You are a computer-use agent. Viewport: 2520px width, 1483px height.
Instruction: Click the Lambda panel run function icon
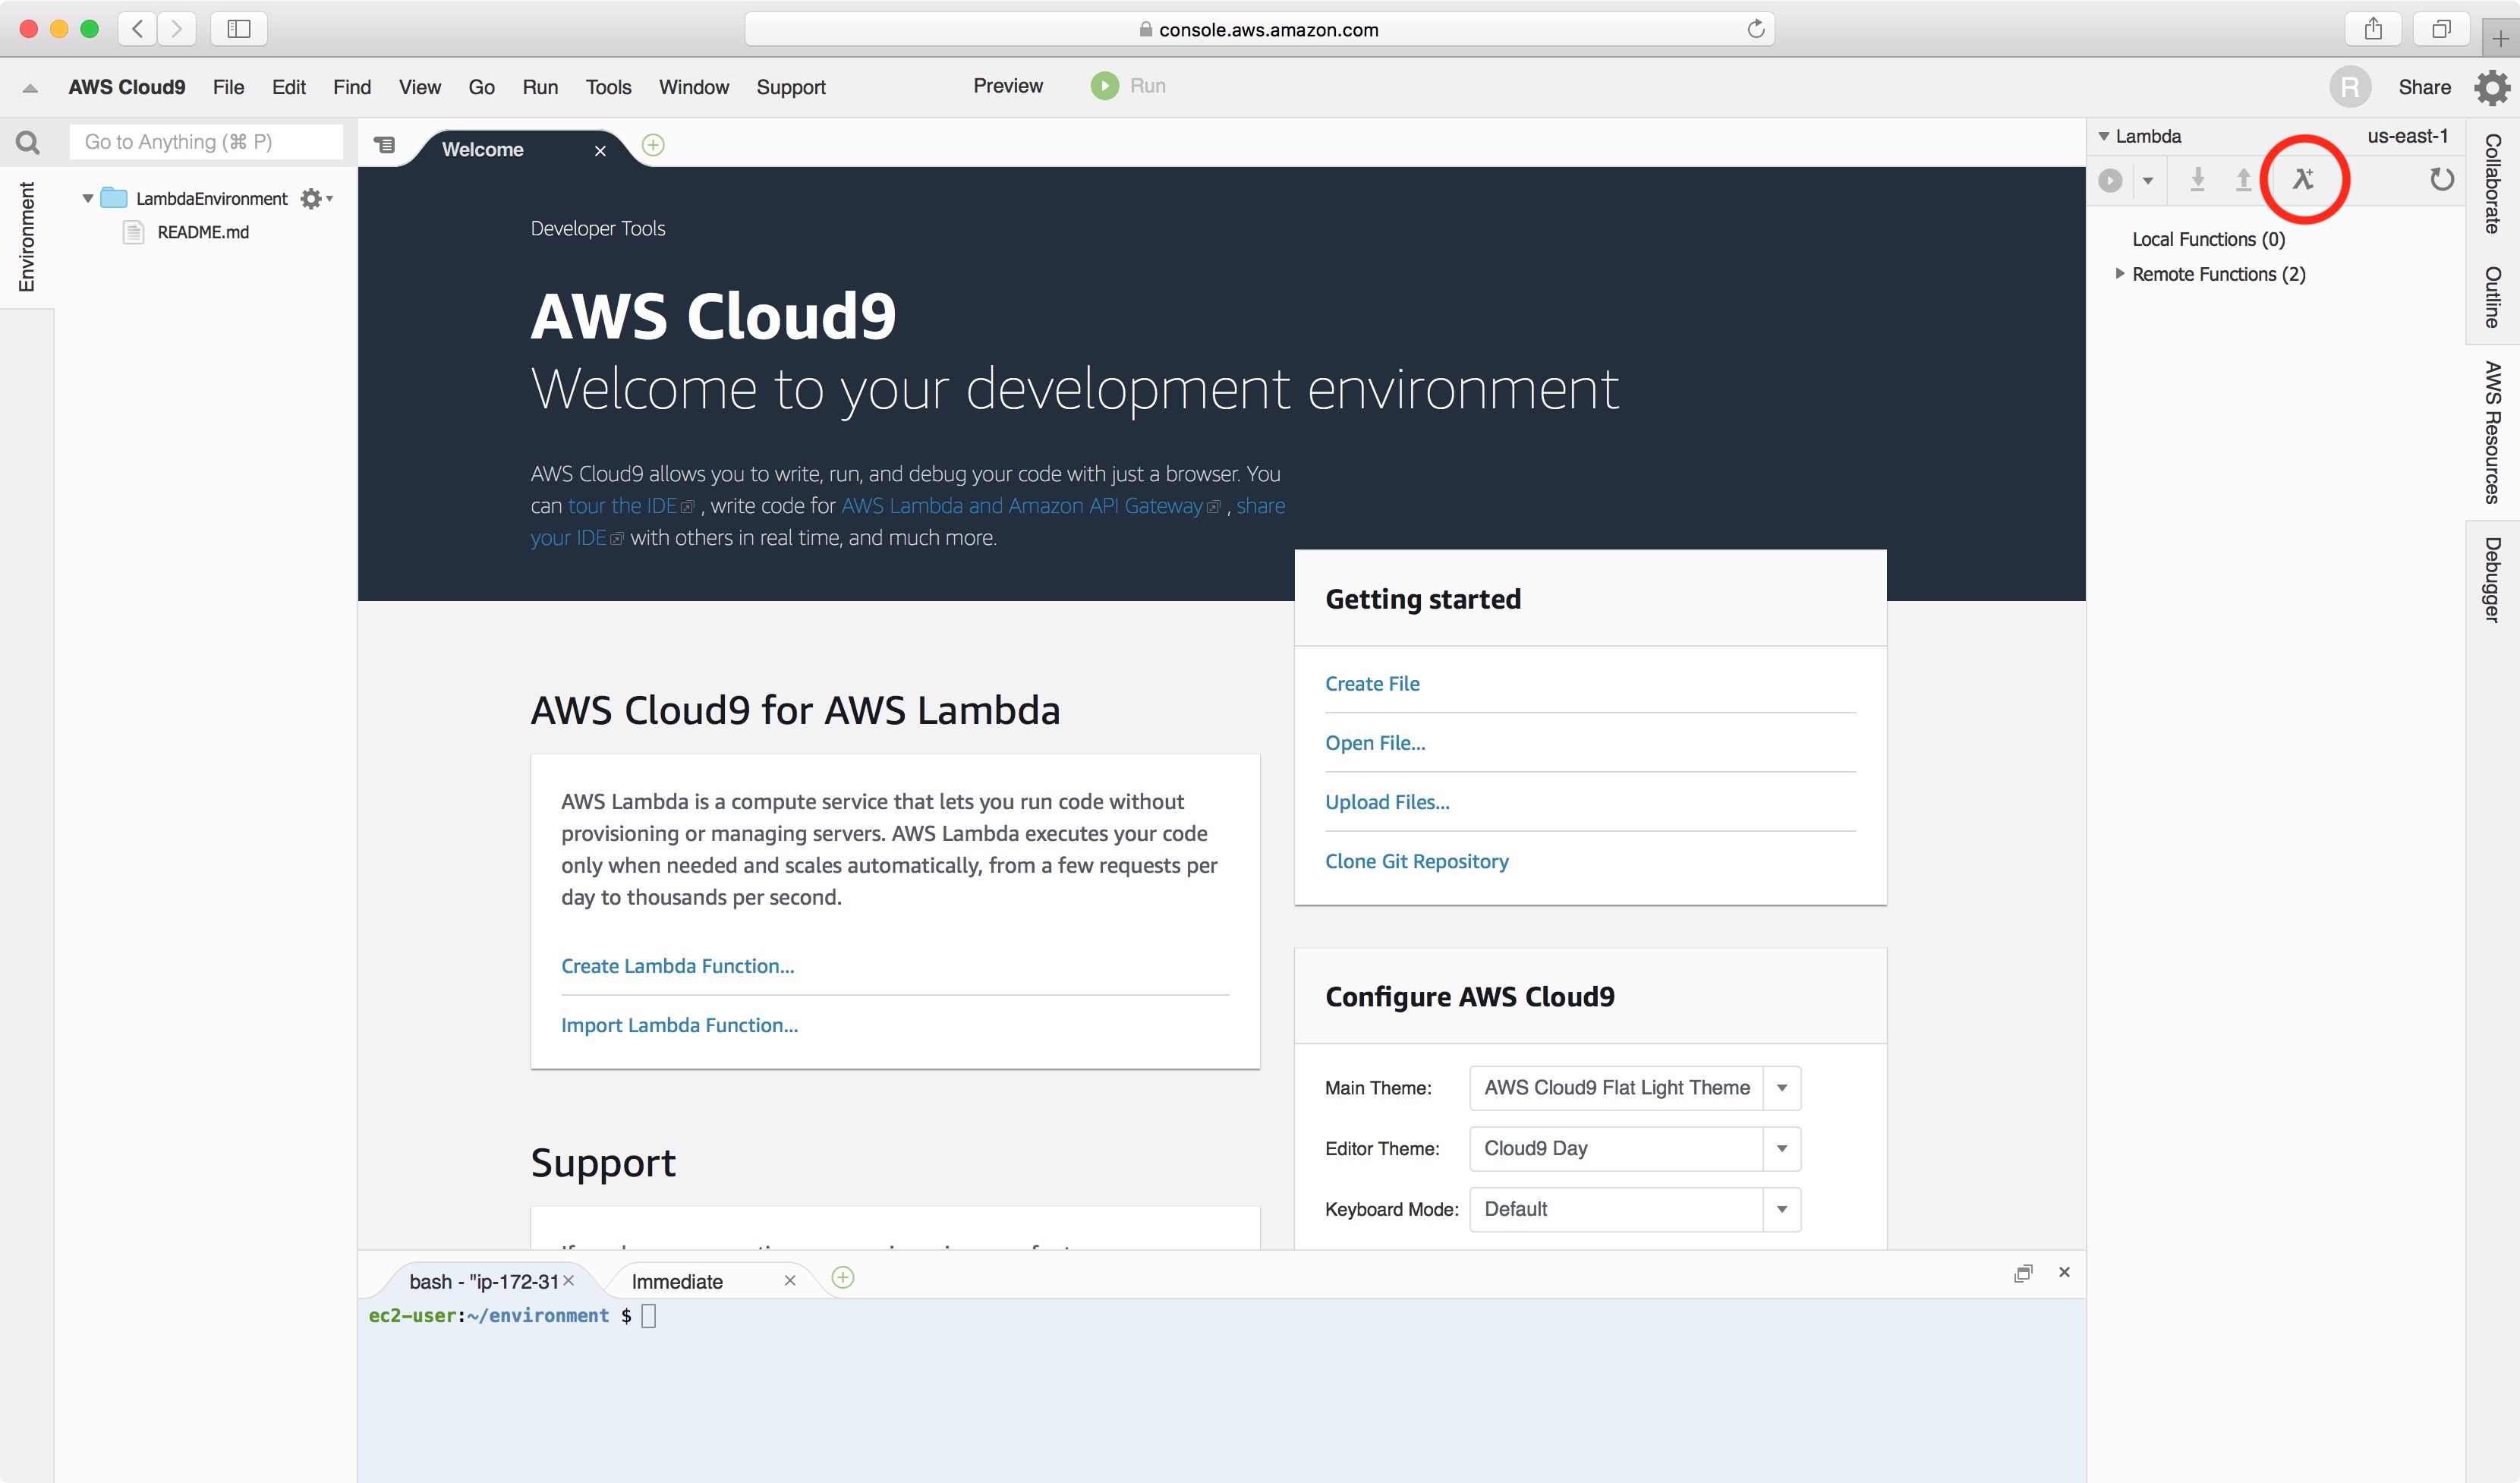(x=2110, y=180)
